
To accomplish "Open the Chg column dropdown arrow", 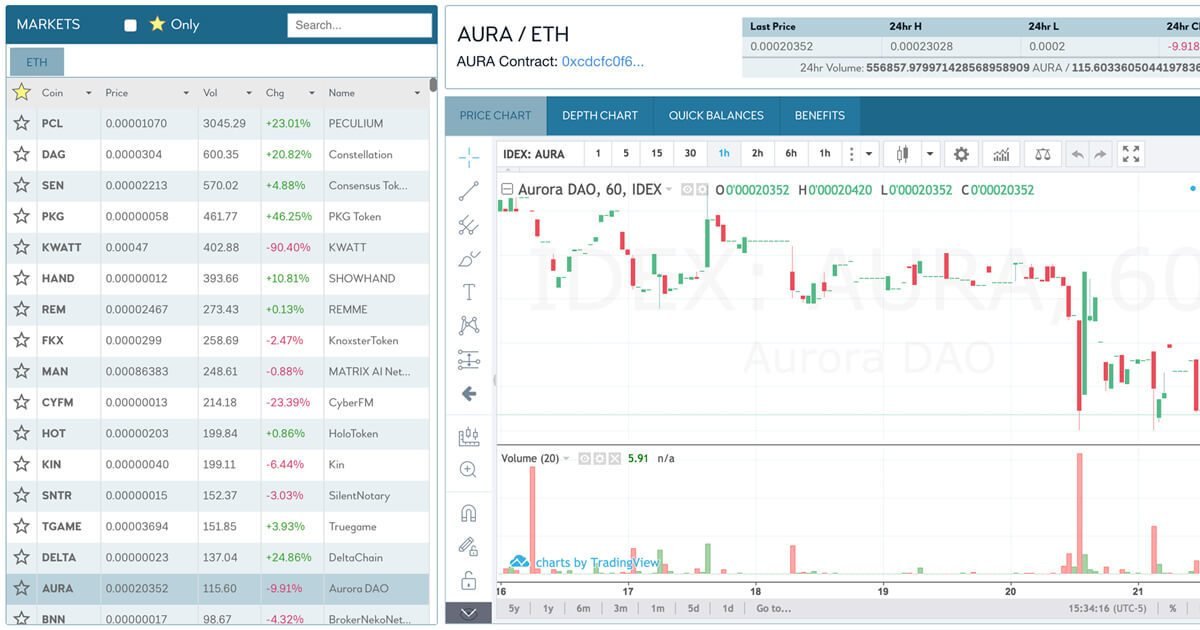I will pyautogui.click(x=311, y=93).
